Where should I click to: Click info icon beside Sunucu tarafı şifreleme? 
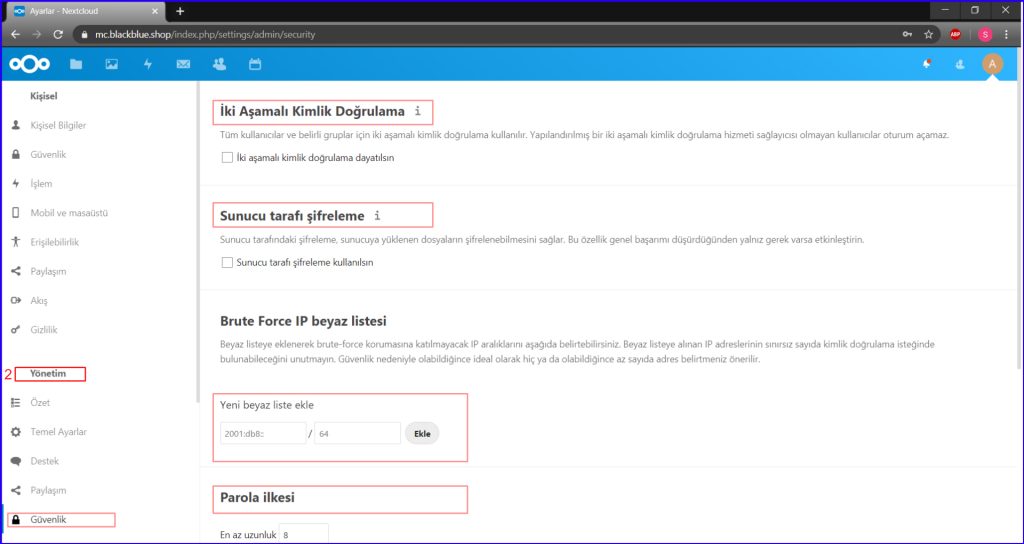pyautogui.click(x=377, y=216)
